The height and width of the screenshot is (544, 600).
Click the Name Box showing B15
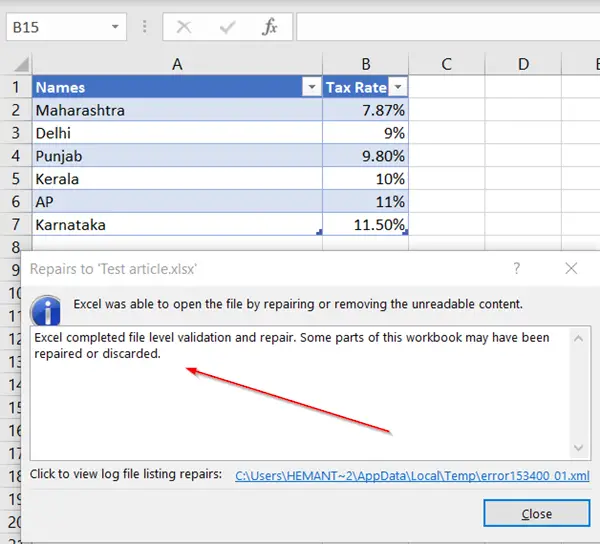pos(66,27)
